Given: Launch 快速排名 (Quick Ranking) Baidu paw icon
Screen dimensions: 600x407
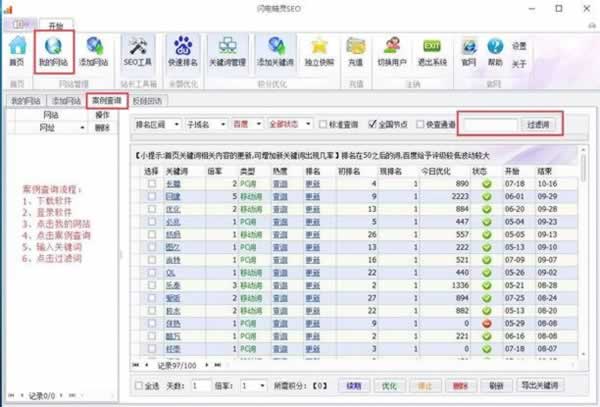Looking at the screenshot, I should point(183,51).
